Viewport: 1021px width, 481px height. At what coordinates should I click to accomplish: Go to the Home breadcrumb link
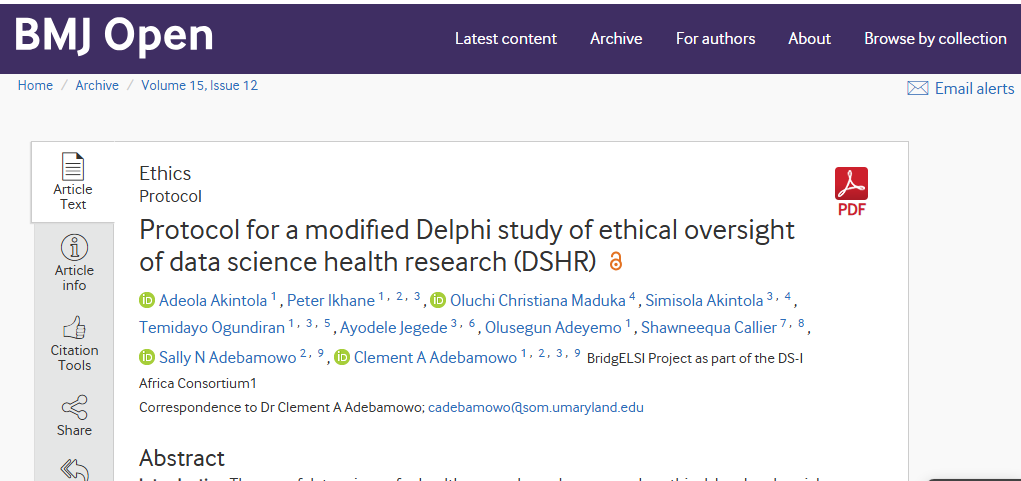[x=35, y=86]
